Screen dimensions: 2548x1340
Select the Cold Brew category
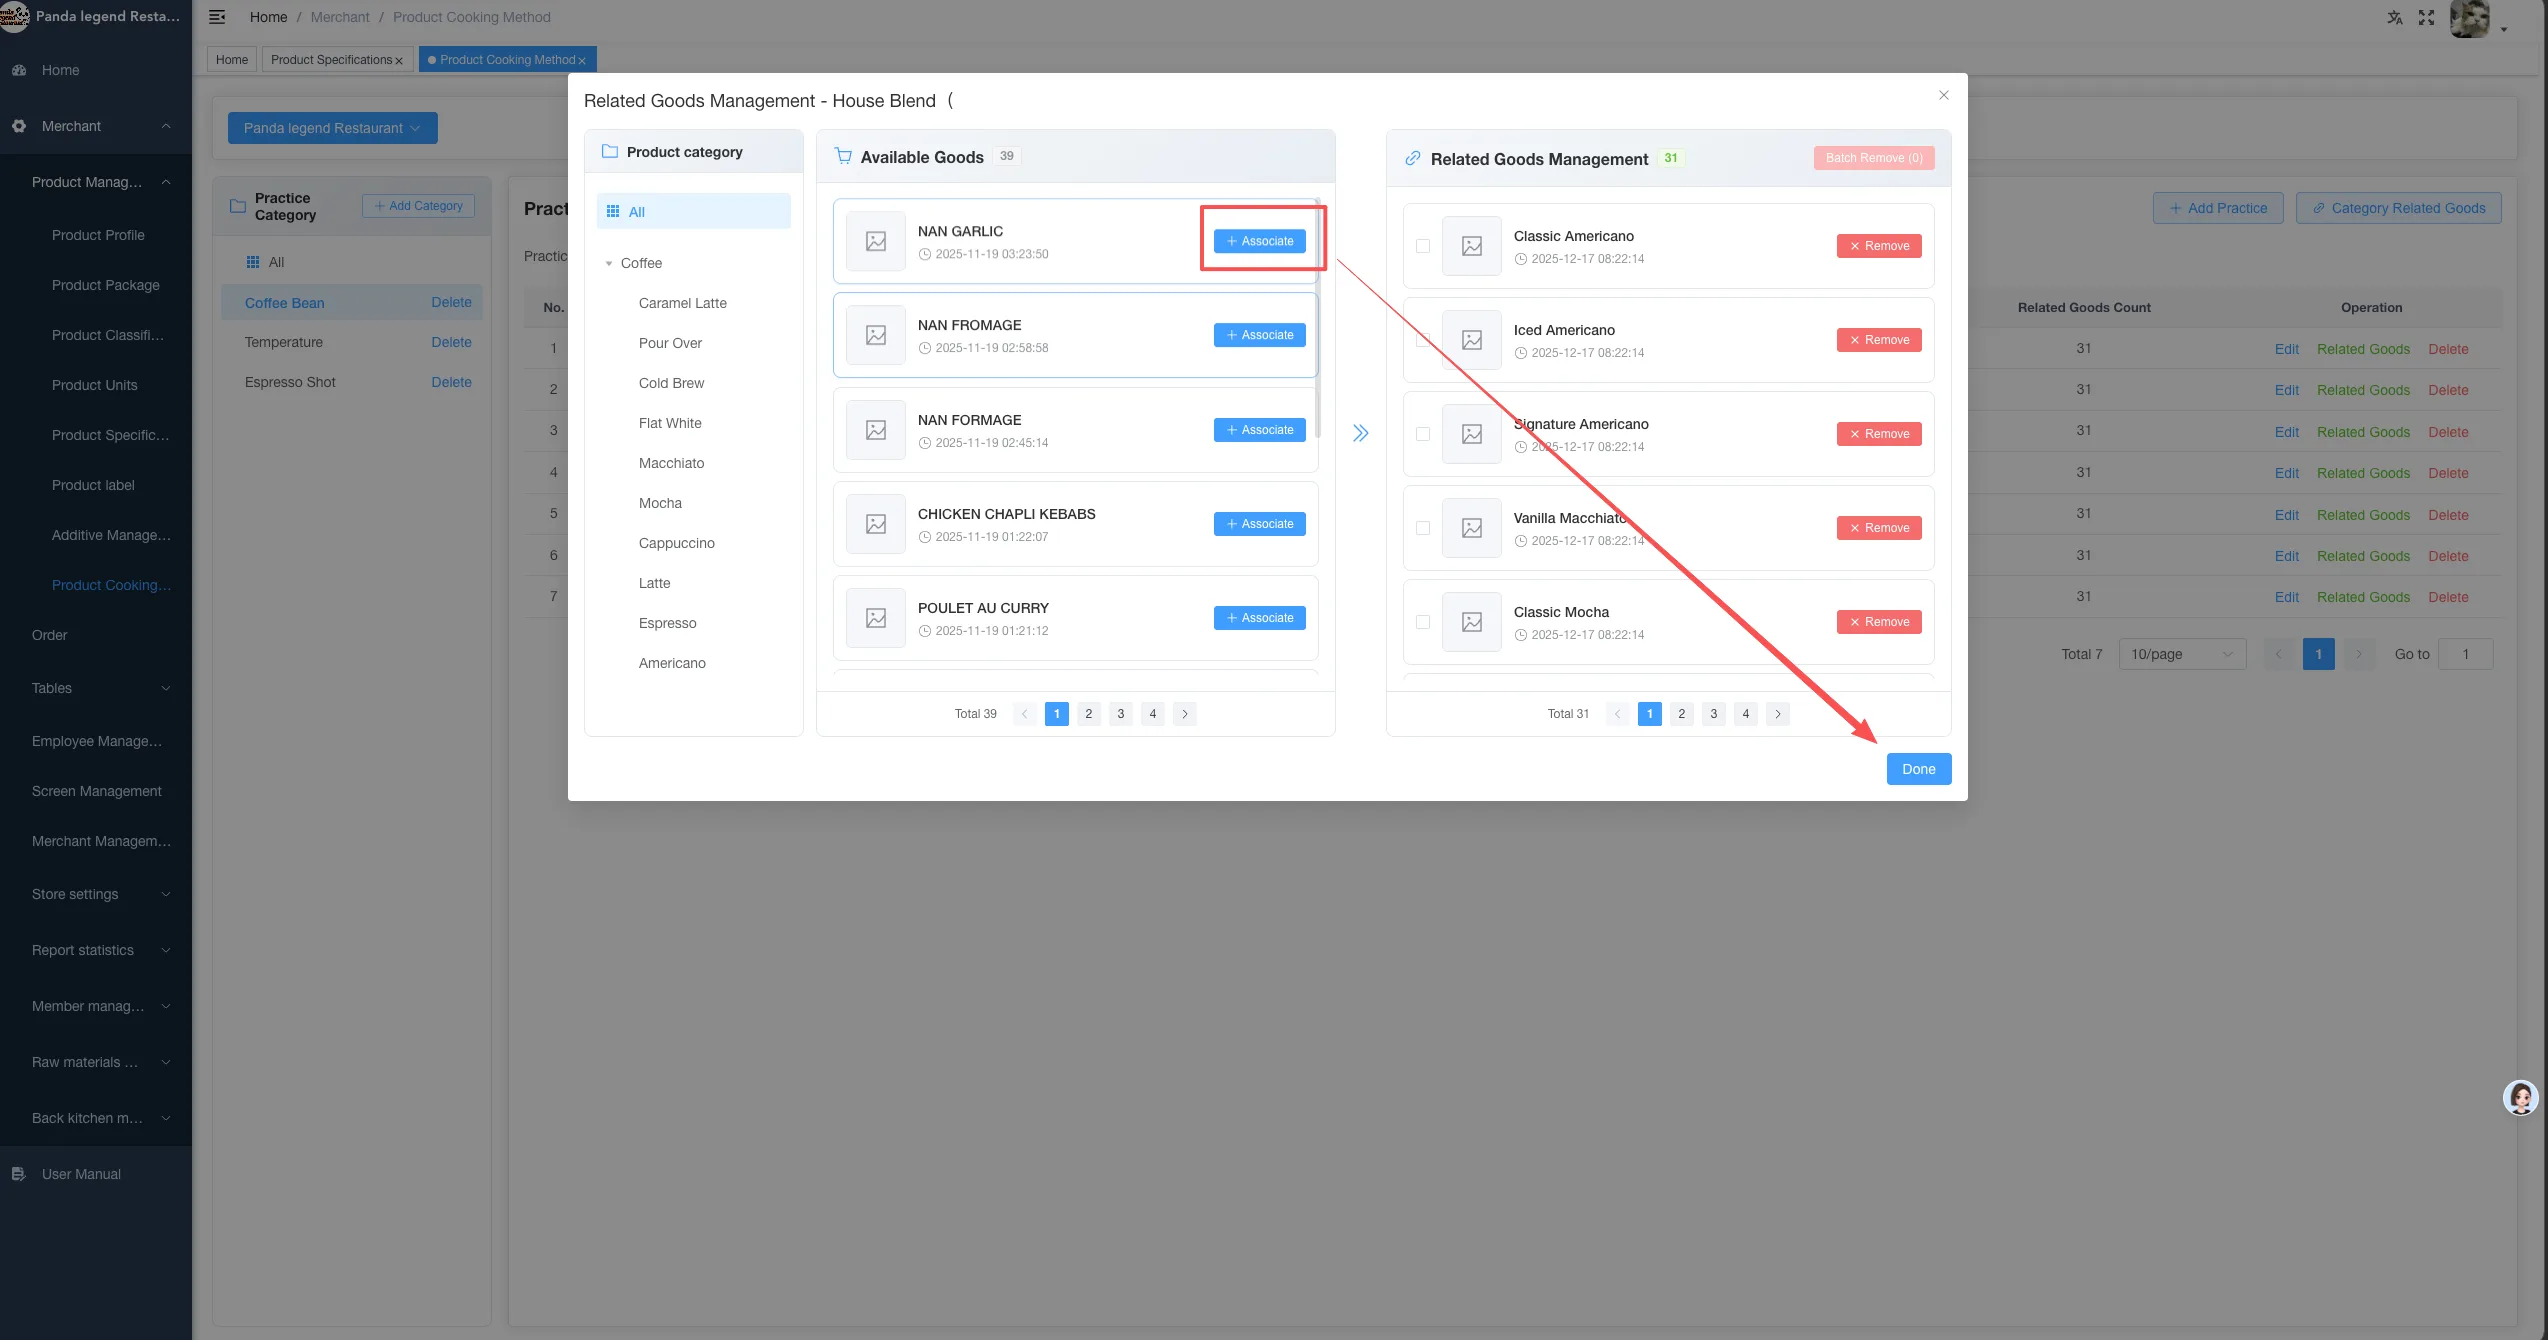tap(671, 383)
